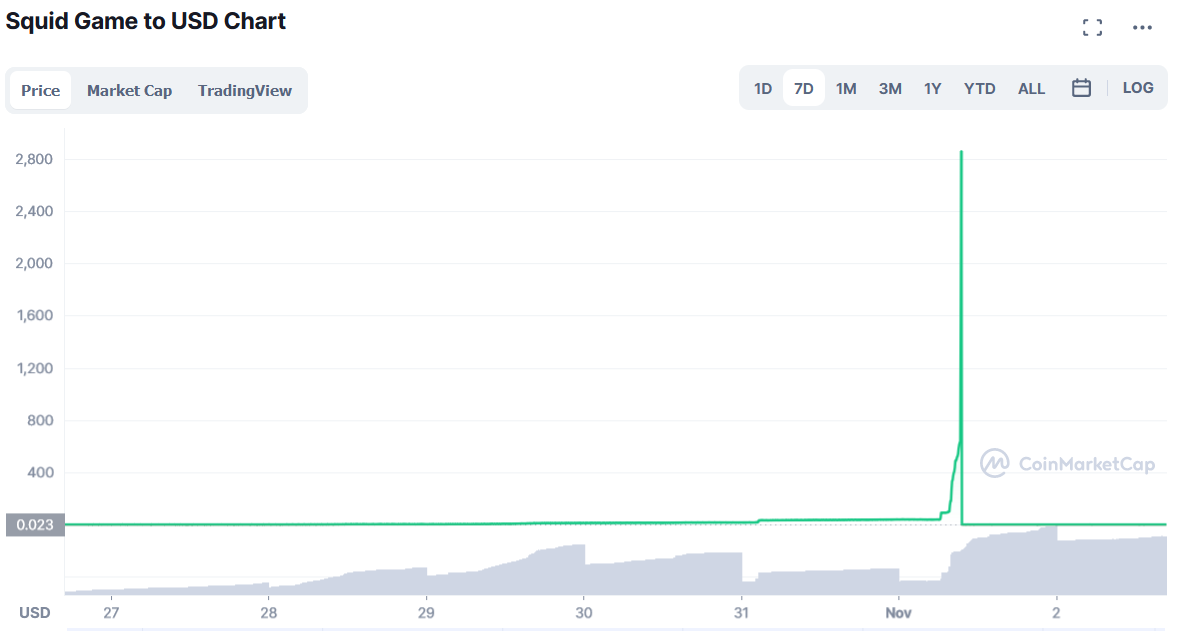The width and height of the screenshot is (1188, 631).
Task: Switch to the Price tab
Action: point(41,90)
